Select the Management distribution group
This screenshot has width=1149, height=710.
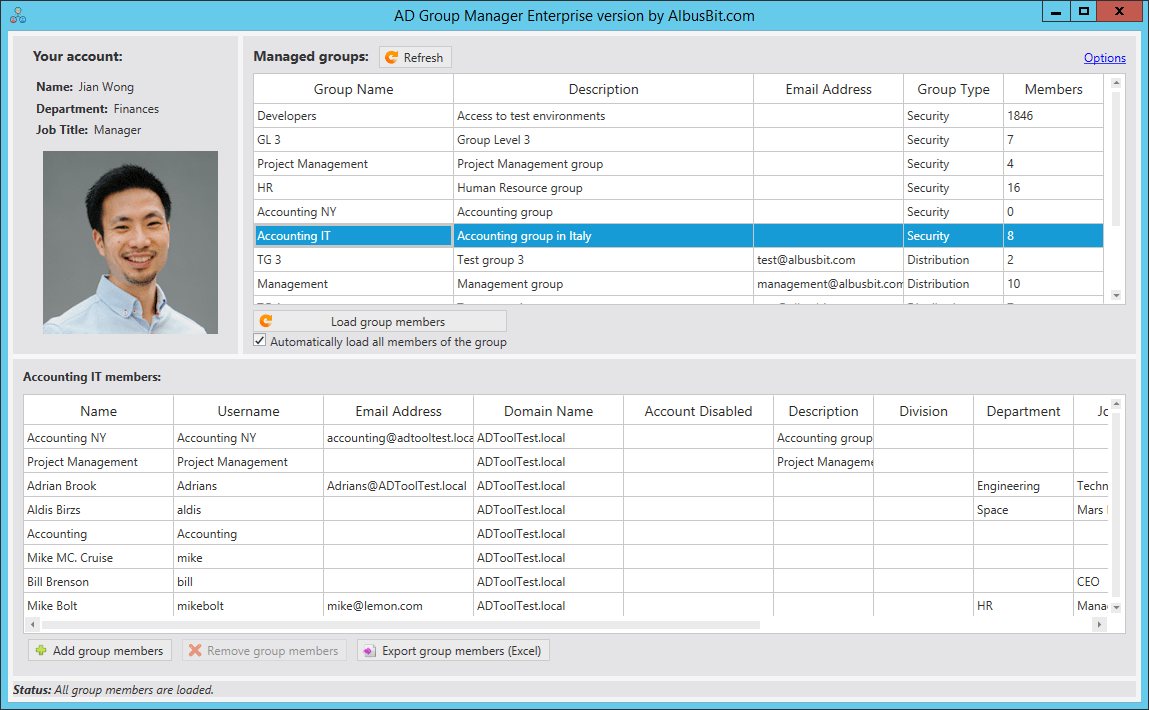350,283
